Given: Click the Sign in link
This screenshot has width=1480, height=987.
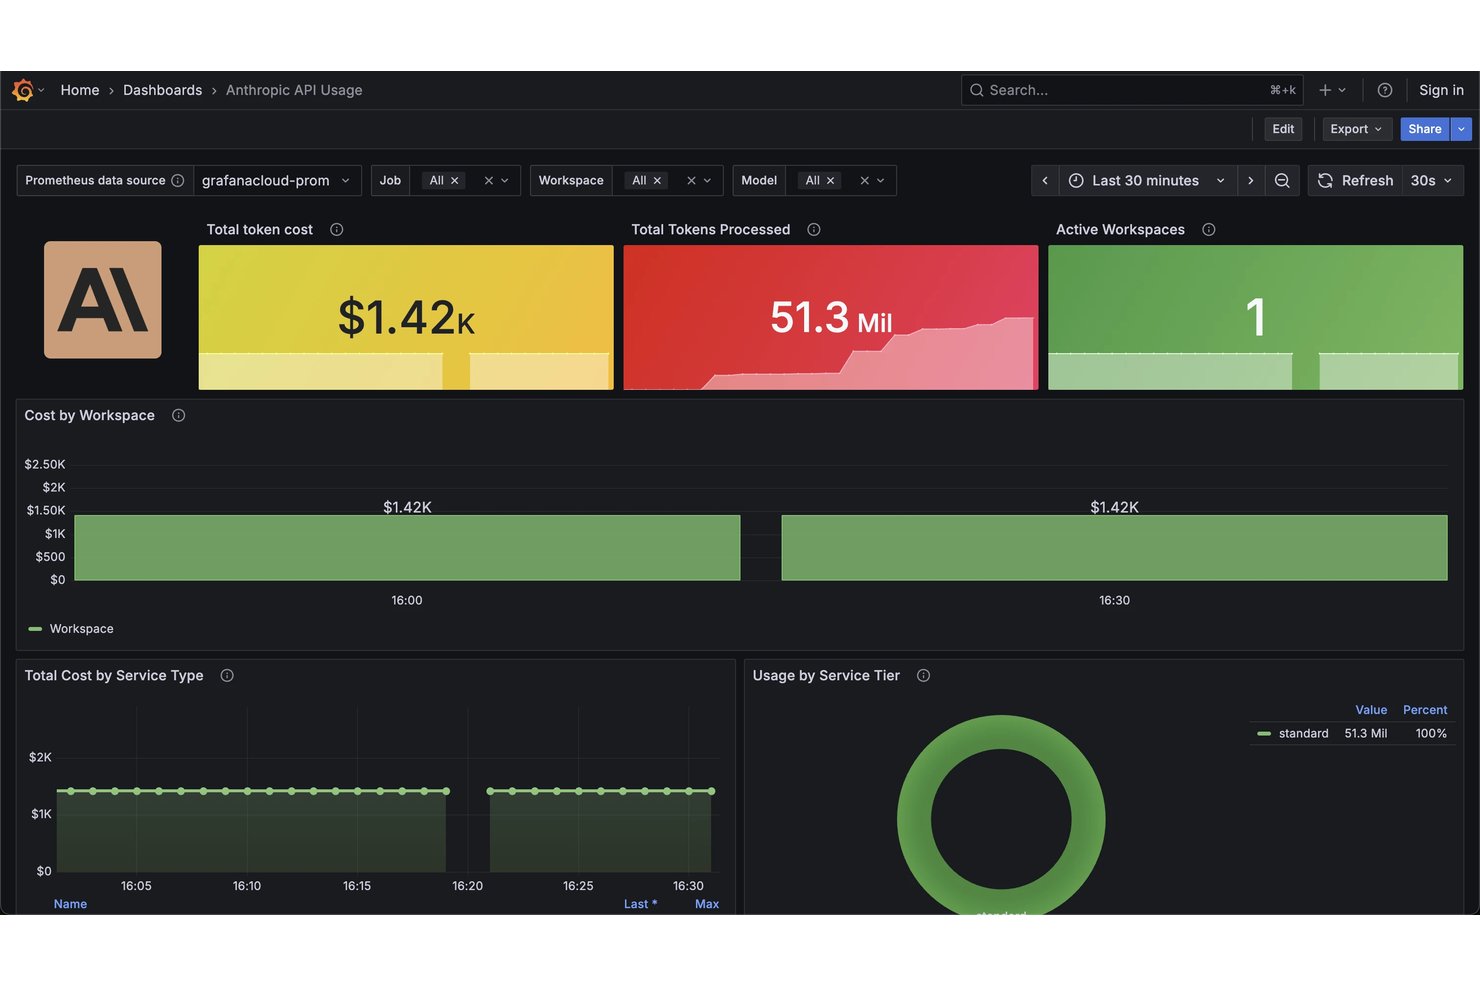Looking at the screenshot, I should tap(1441, 90).
